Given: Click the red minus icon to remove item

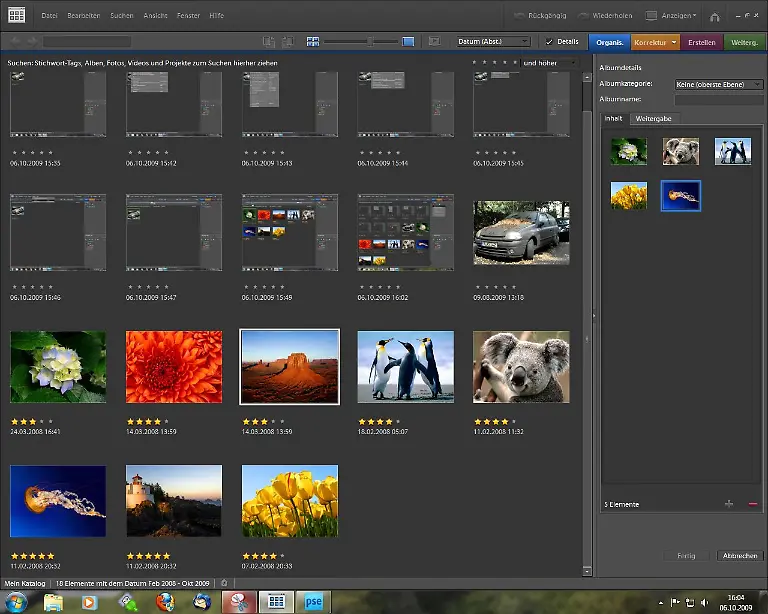Looking at the screenshot, I should [x=752, y=503].
